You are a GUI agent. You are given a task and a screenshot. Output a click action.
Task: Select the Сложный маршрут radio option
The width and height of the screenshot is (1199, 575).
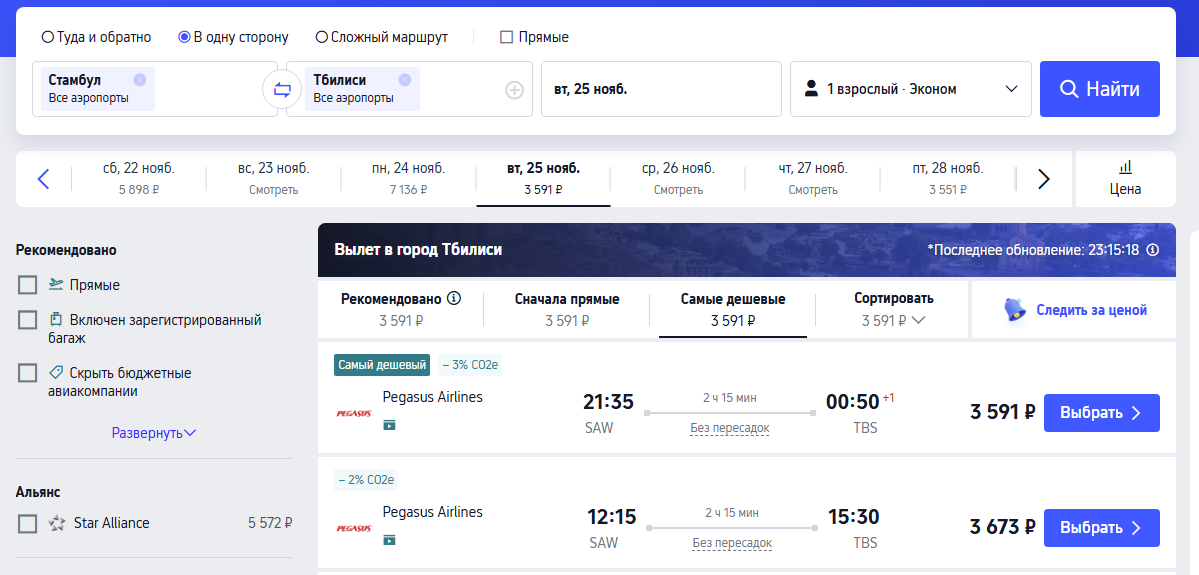tap(322, 37)
